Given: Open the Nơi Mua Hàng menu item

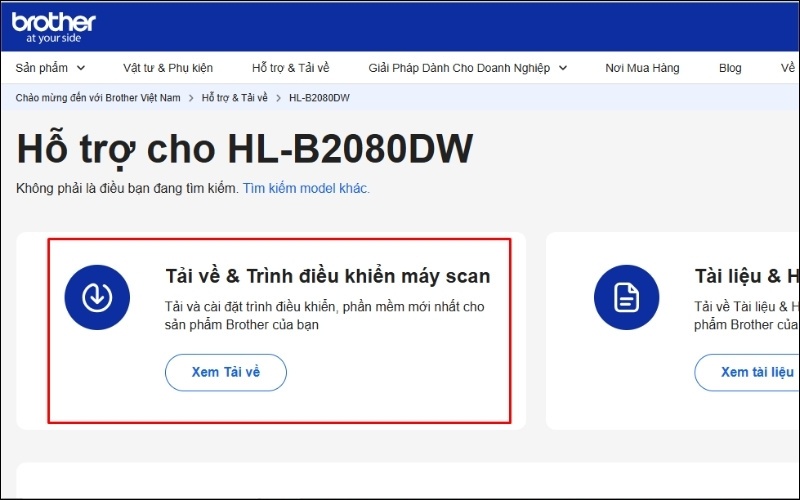Looking at the screenshot, I should pos(642,68).
